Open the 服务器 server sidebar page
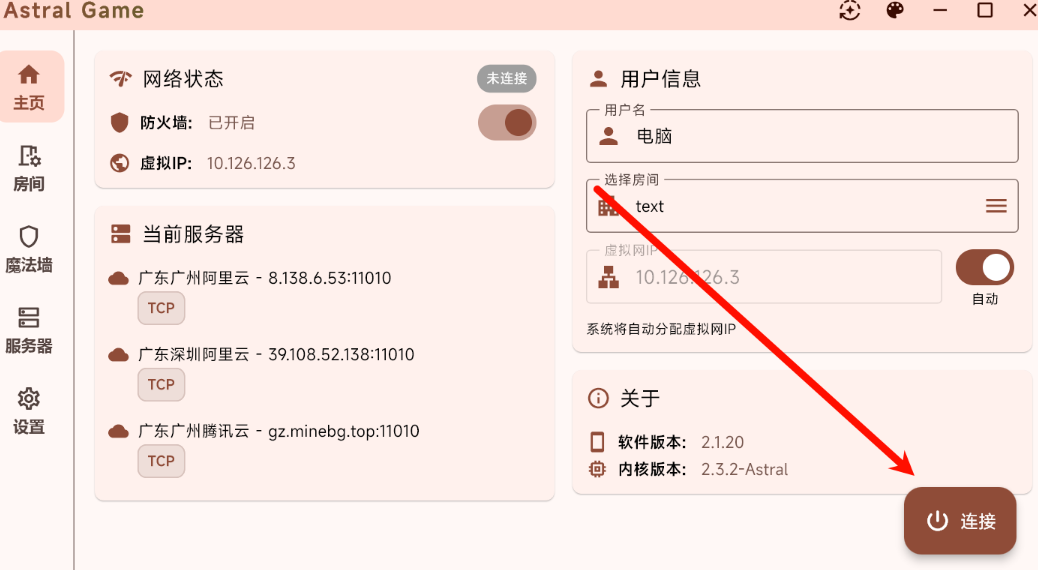Viewport: 1038px width, 570px height. (29, 330)
